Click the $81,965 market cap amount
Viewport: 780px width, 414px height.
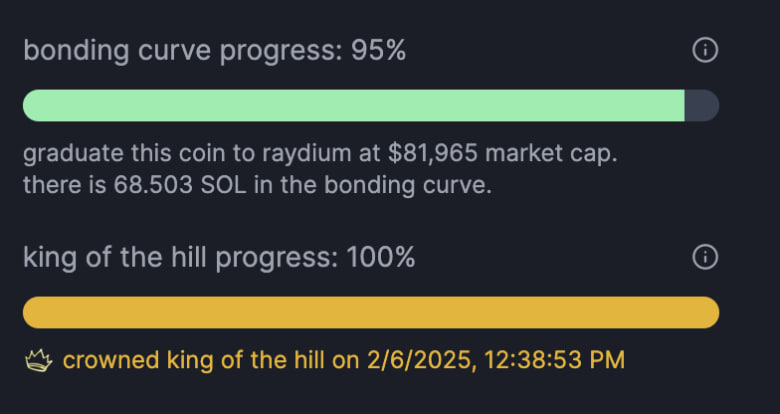click(433, 154)
